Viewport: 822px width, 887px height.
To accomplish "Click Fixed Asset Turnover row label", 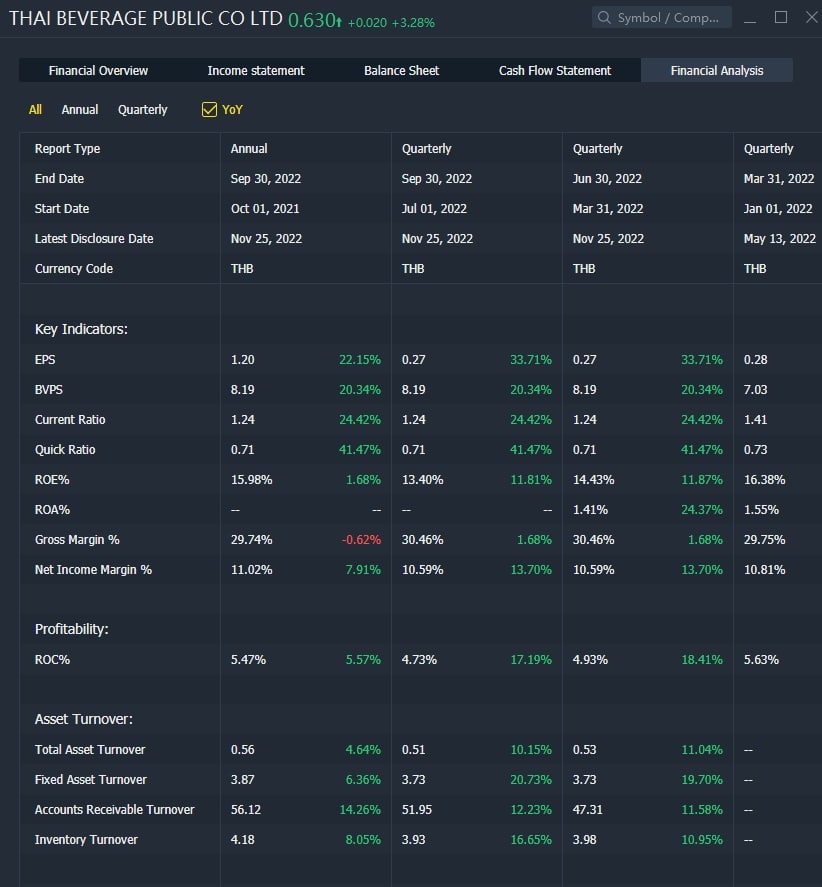I will [x=91, y=780].
